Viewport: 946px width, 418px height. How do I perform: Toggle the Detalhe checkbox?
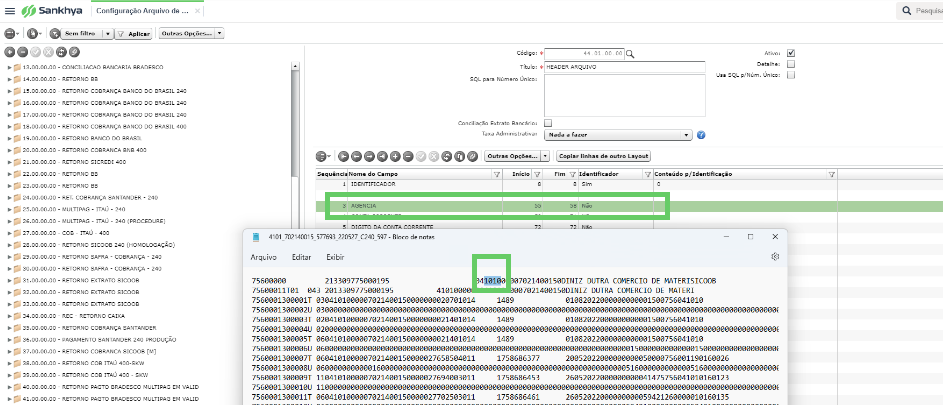point(791,64)
